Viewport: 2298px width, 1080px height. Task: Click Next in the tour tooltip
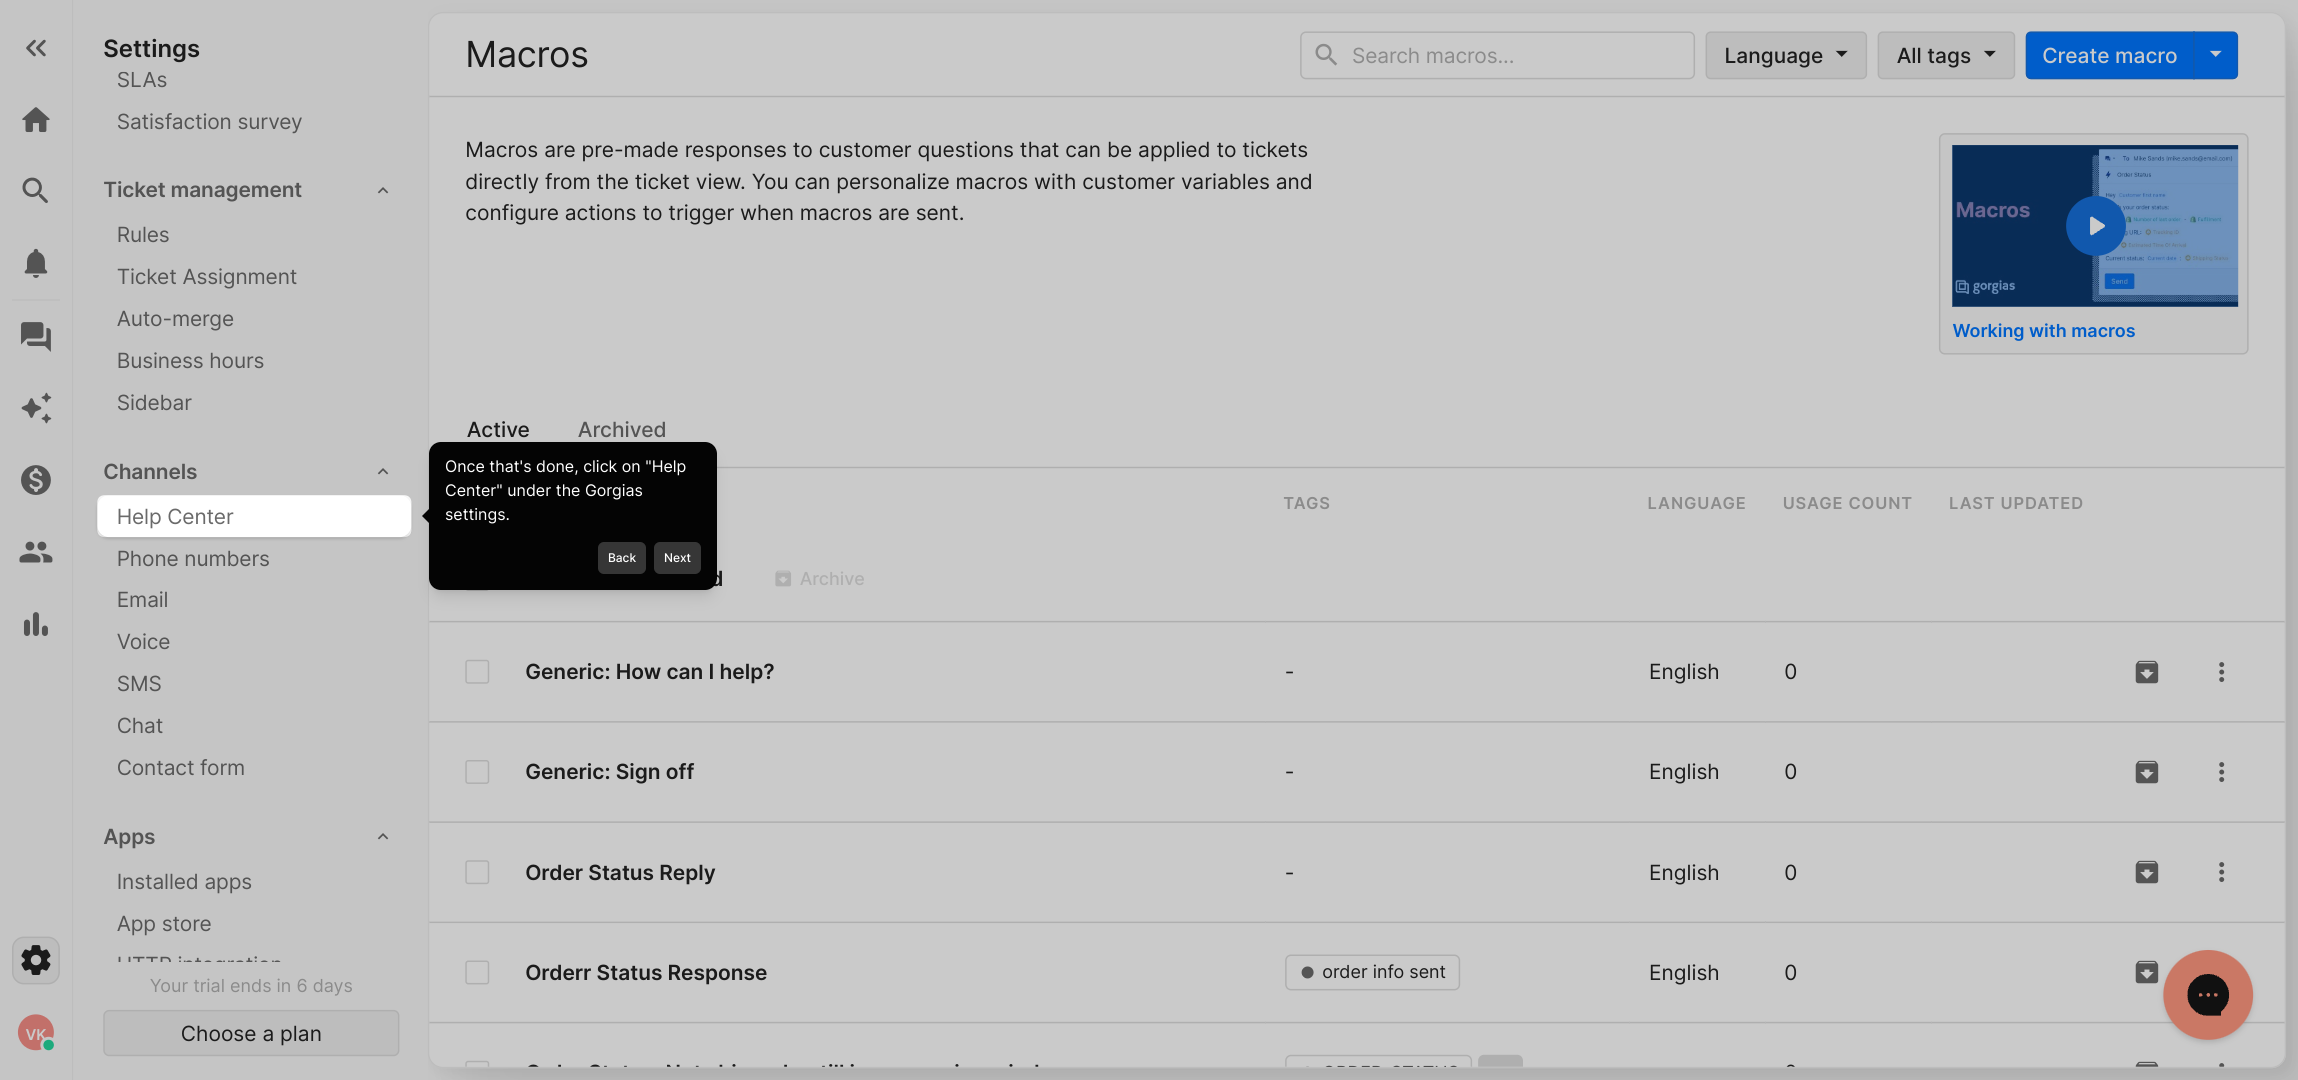[x=677, y=558]
